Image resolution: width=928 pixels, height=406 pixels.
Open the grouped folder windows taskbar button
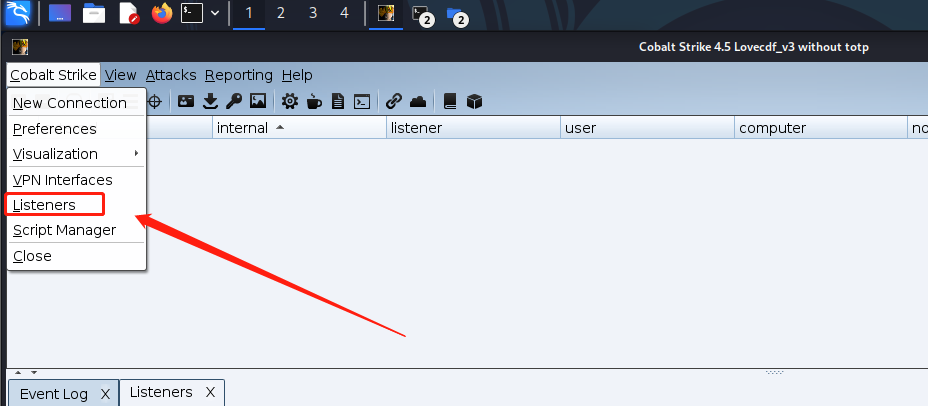point(456,15)
